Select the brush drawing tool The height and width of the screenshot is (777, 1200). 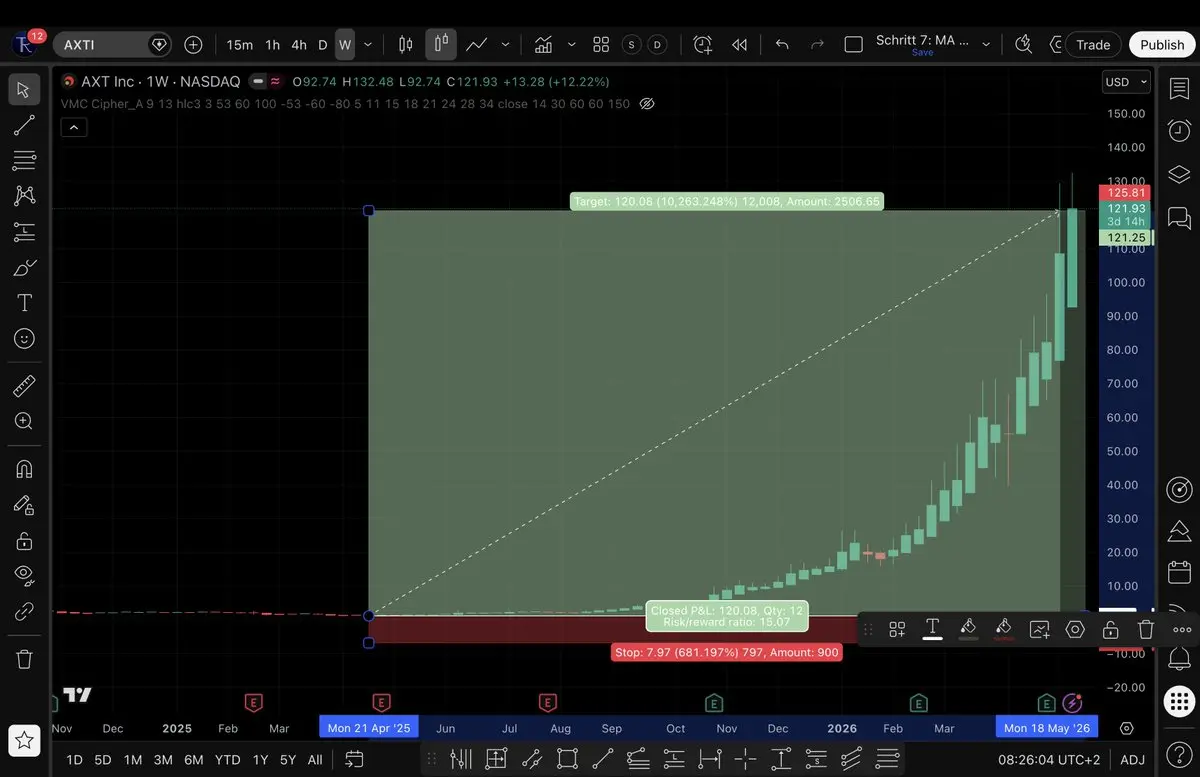coord(24,267)
